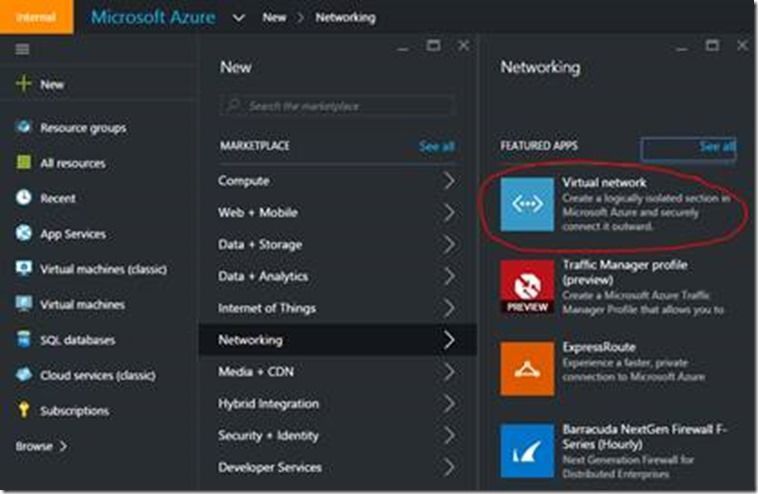Click the Virtual machines monitor icon

23,304
